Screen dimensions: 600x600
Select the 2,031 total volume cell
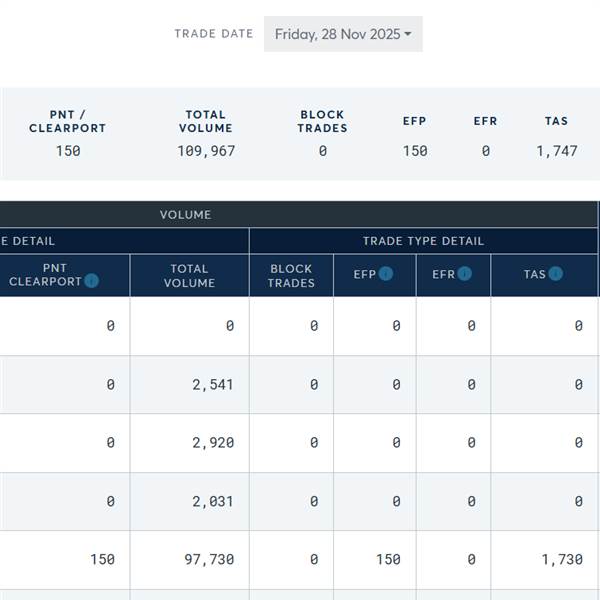213,501
